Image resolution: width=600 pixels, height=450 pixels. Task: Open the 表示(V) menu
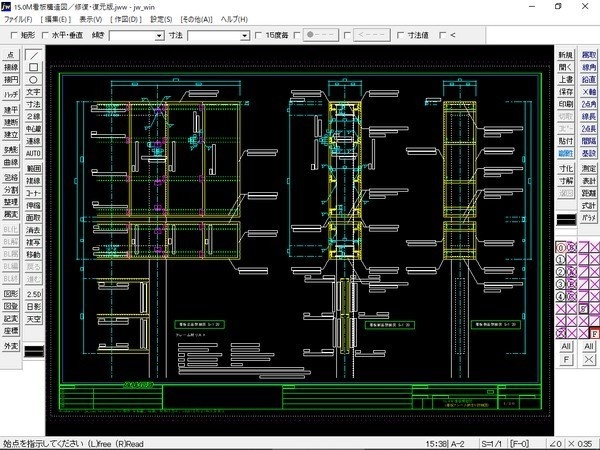coord(91,19)
